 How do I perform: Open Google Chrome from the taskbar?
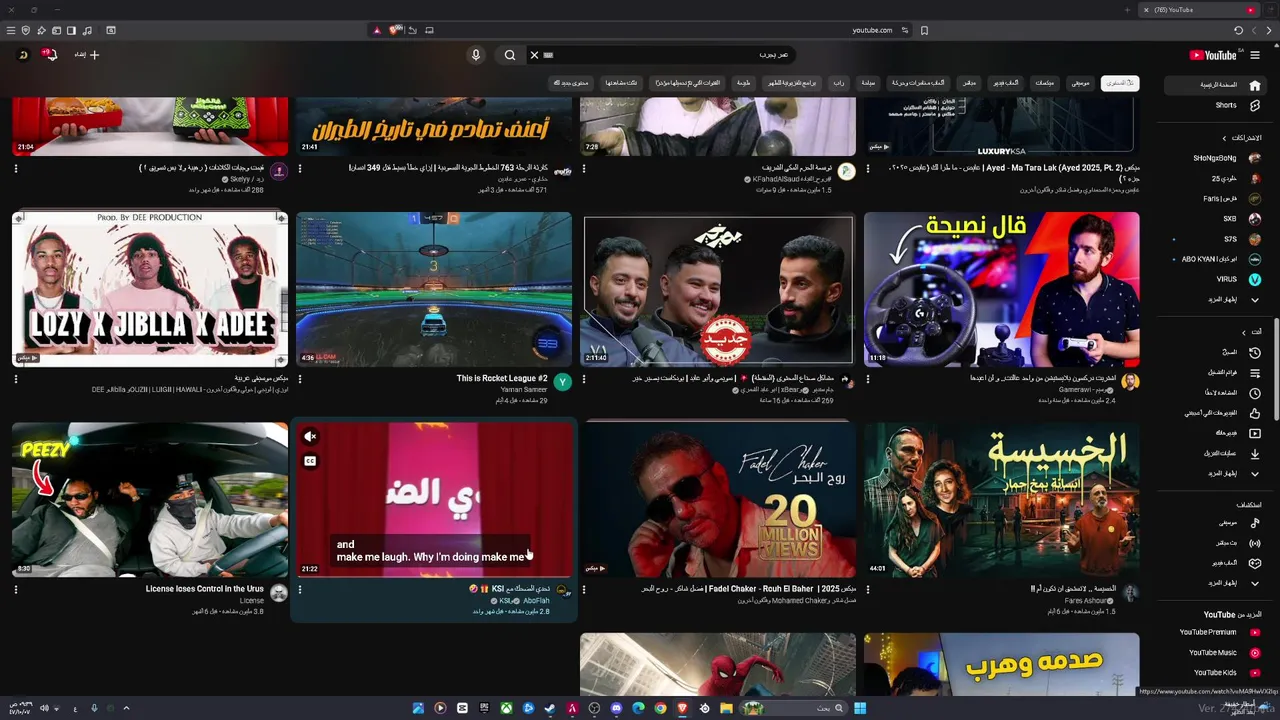[x=660, y=708]
